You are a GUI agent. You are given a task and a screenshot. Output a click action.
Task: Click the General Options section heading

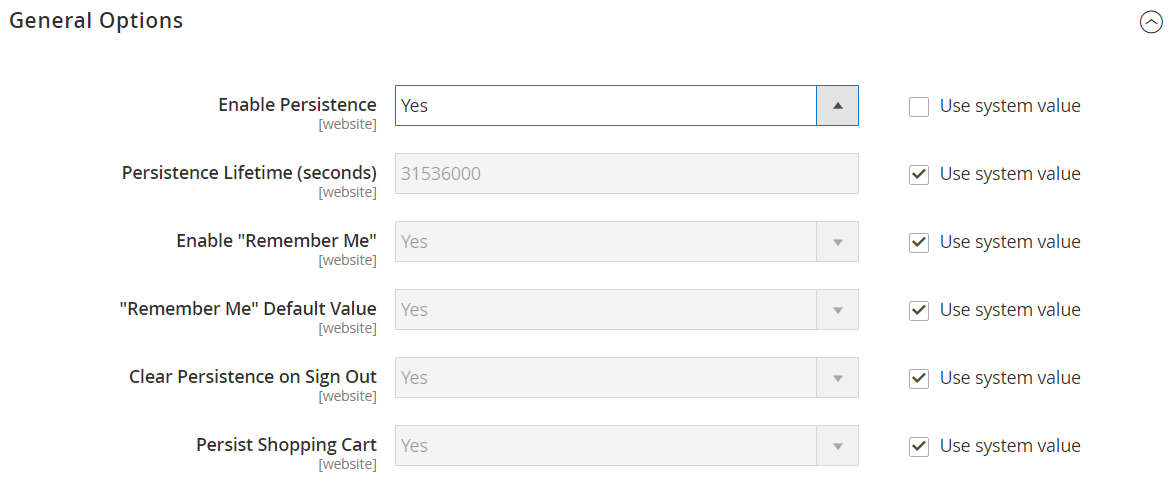[x=96, y=21]
